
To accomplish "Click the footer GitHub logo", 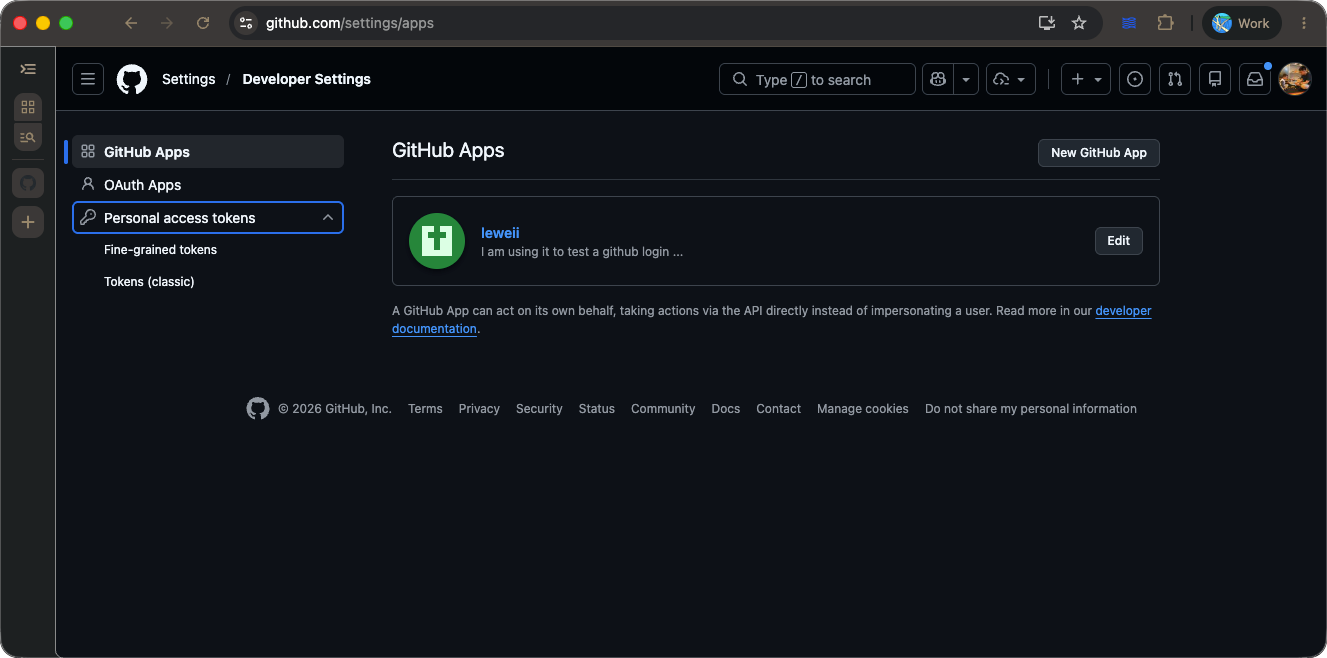I will 258,409.
